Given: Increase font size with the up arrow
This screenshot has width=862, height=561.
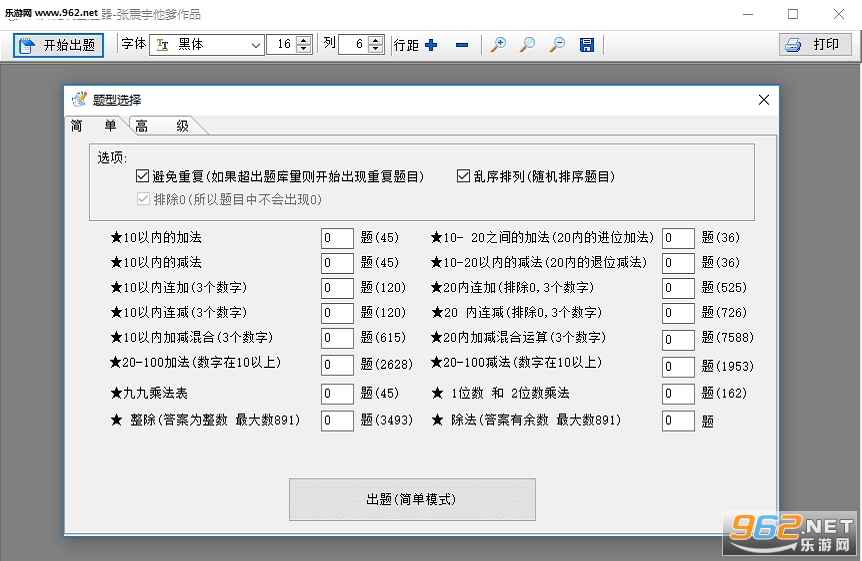Looking at the screenshot, I should (303, 40).
